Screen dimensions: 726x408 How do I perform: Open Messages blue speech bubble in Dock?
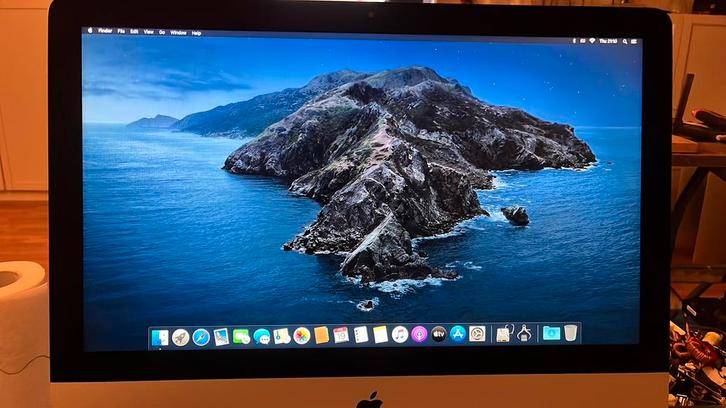[262, 336]
